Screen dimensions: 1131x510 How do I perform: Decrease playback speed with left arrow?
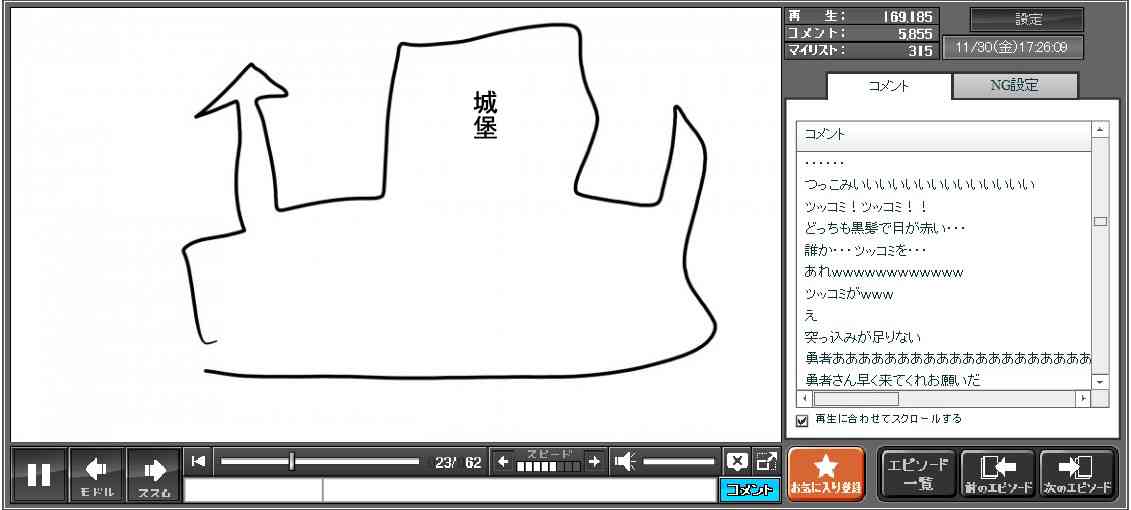pos(503,462)
